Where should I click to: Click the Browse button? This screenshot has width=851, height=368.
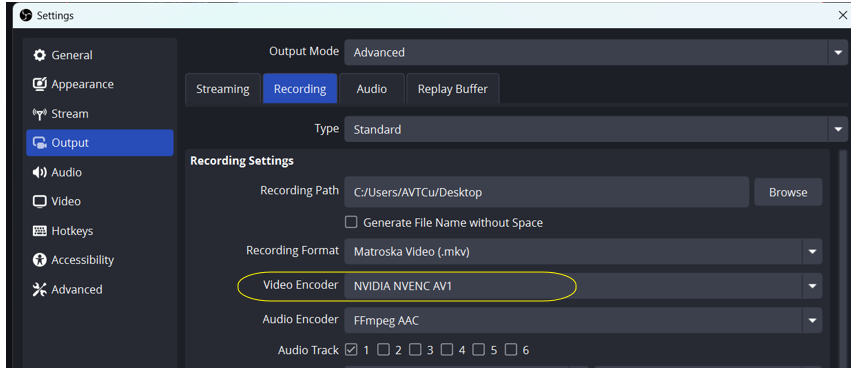788,192
